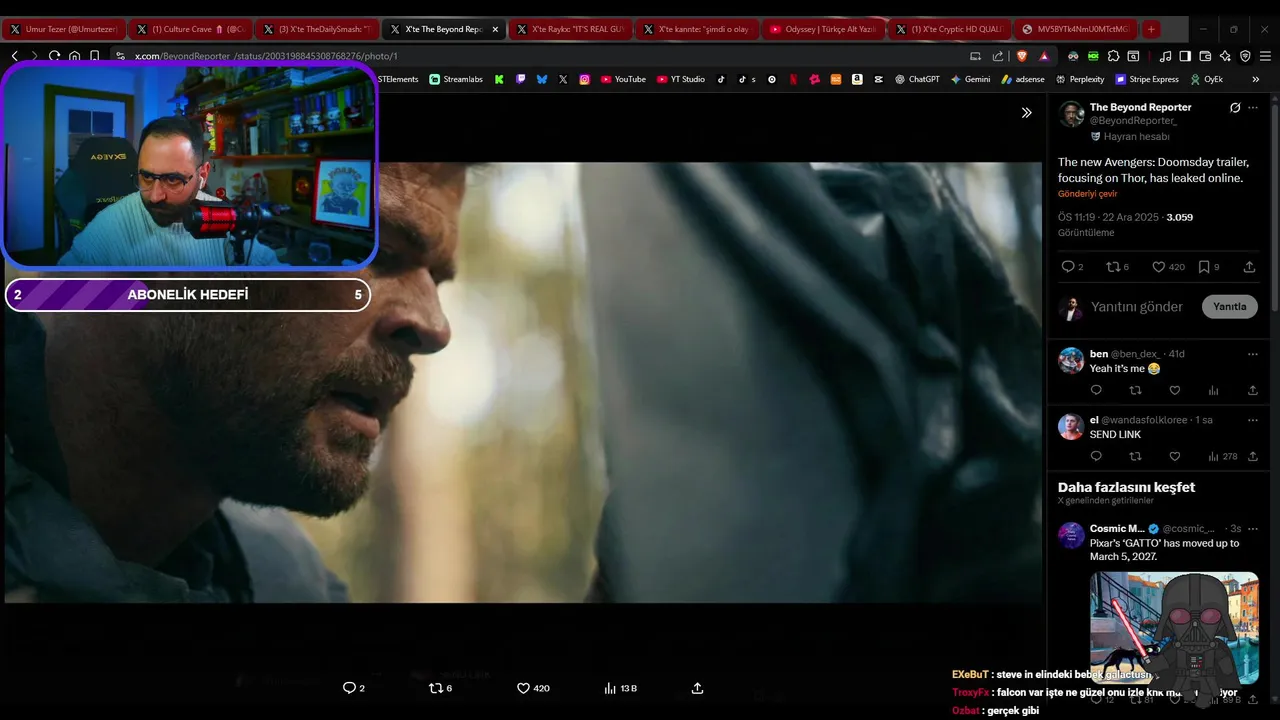Screen dimensions: 1280x720
Task: Switch to IT'S REAL GUYS tab
Action: tap(570, 29)
